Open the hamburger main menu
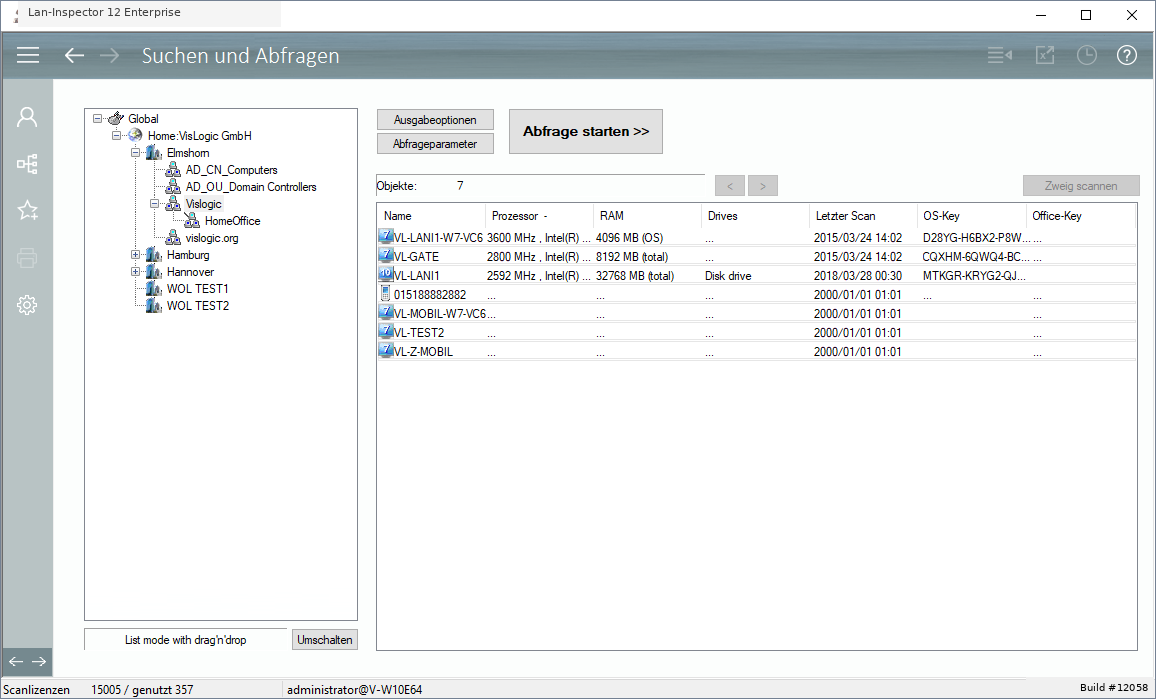This screenshot has width=1156, height=699. tap(28, 55)
